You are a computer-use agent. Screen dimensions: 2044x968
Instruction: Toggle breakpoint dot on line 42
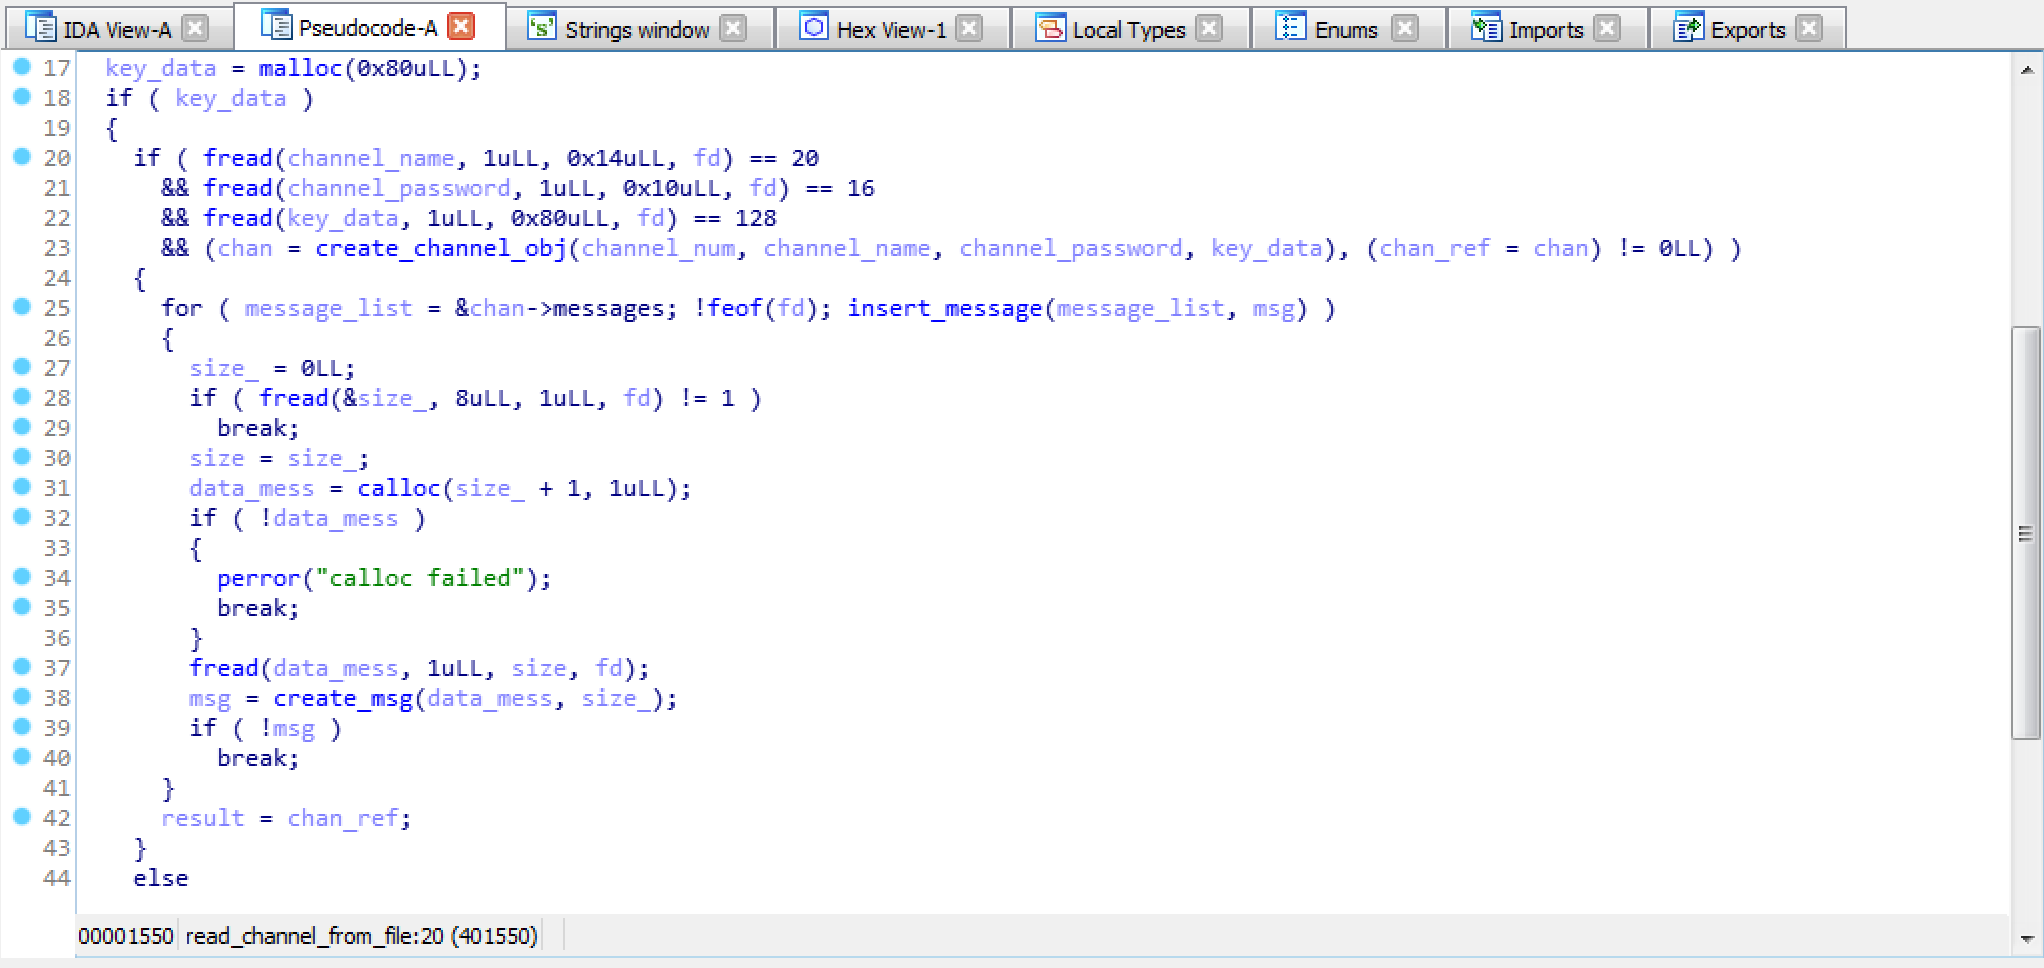pos(22,817)
